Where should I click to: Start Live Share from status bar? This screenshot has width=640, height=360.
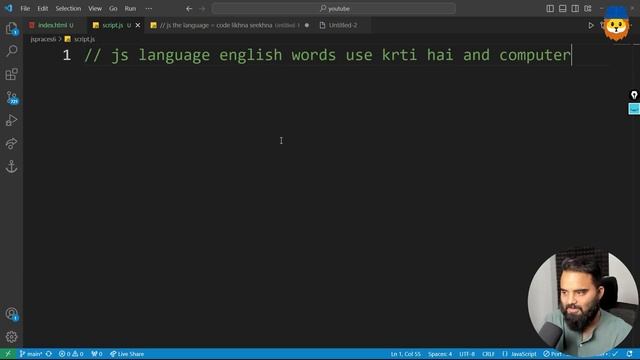coord(127,354)
